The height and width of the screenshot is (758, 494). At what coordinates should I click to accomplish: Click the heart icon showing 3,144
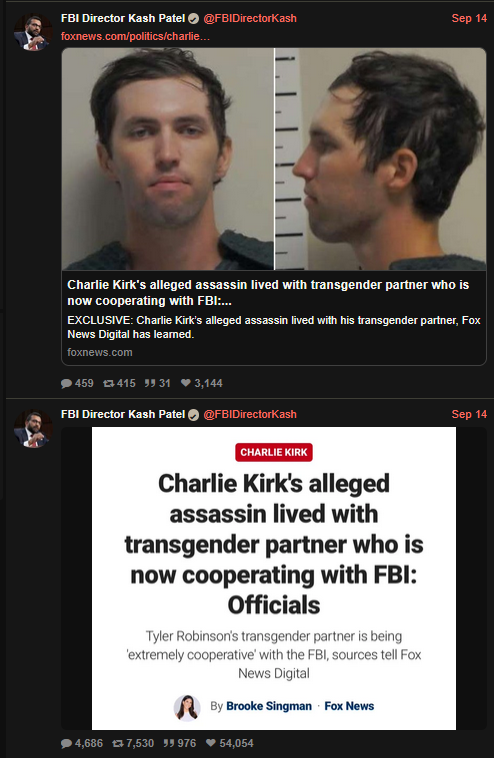(186, 383)
